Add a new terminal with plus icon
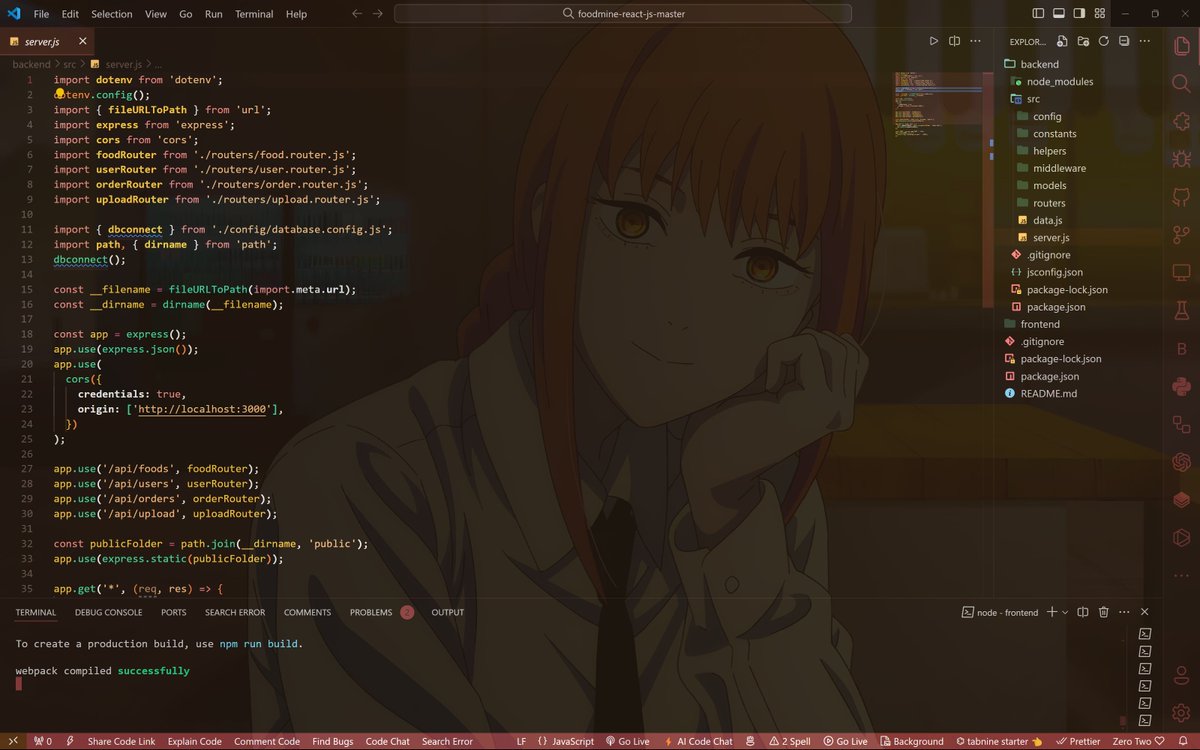Viewport: 1200px width, 750px height. pos(1052,612)
